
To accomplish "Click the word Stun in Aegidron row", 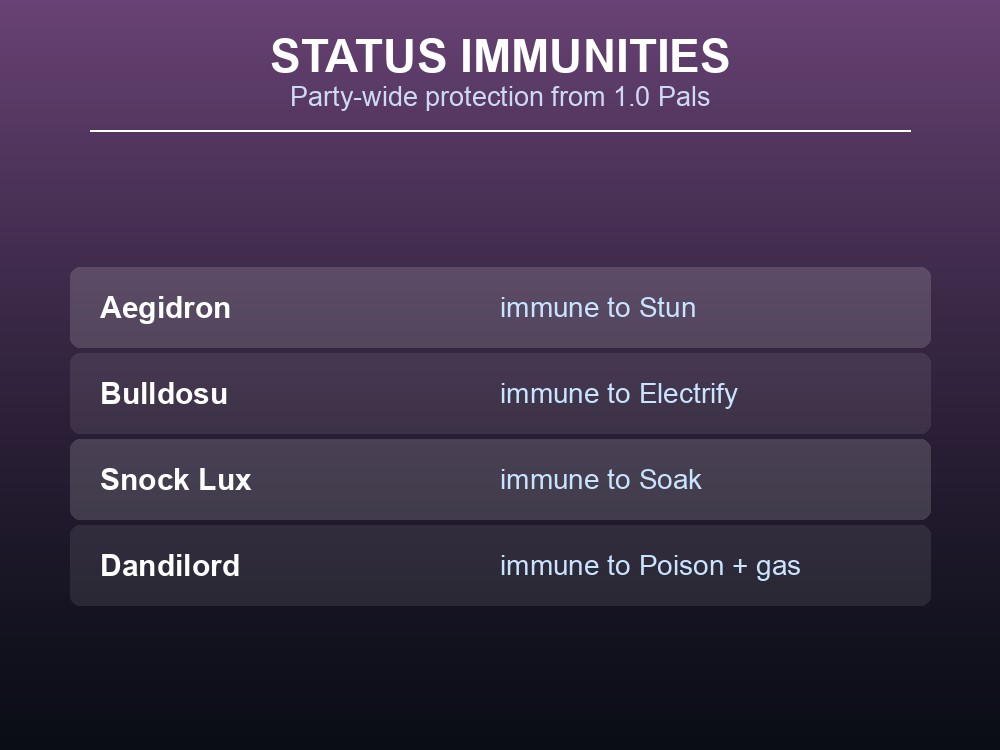I will tap(667, 307).
